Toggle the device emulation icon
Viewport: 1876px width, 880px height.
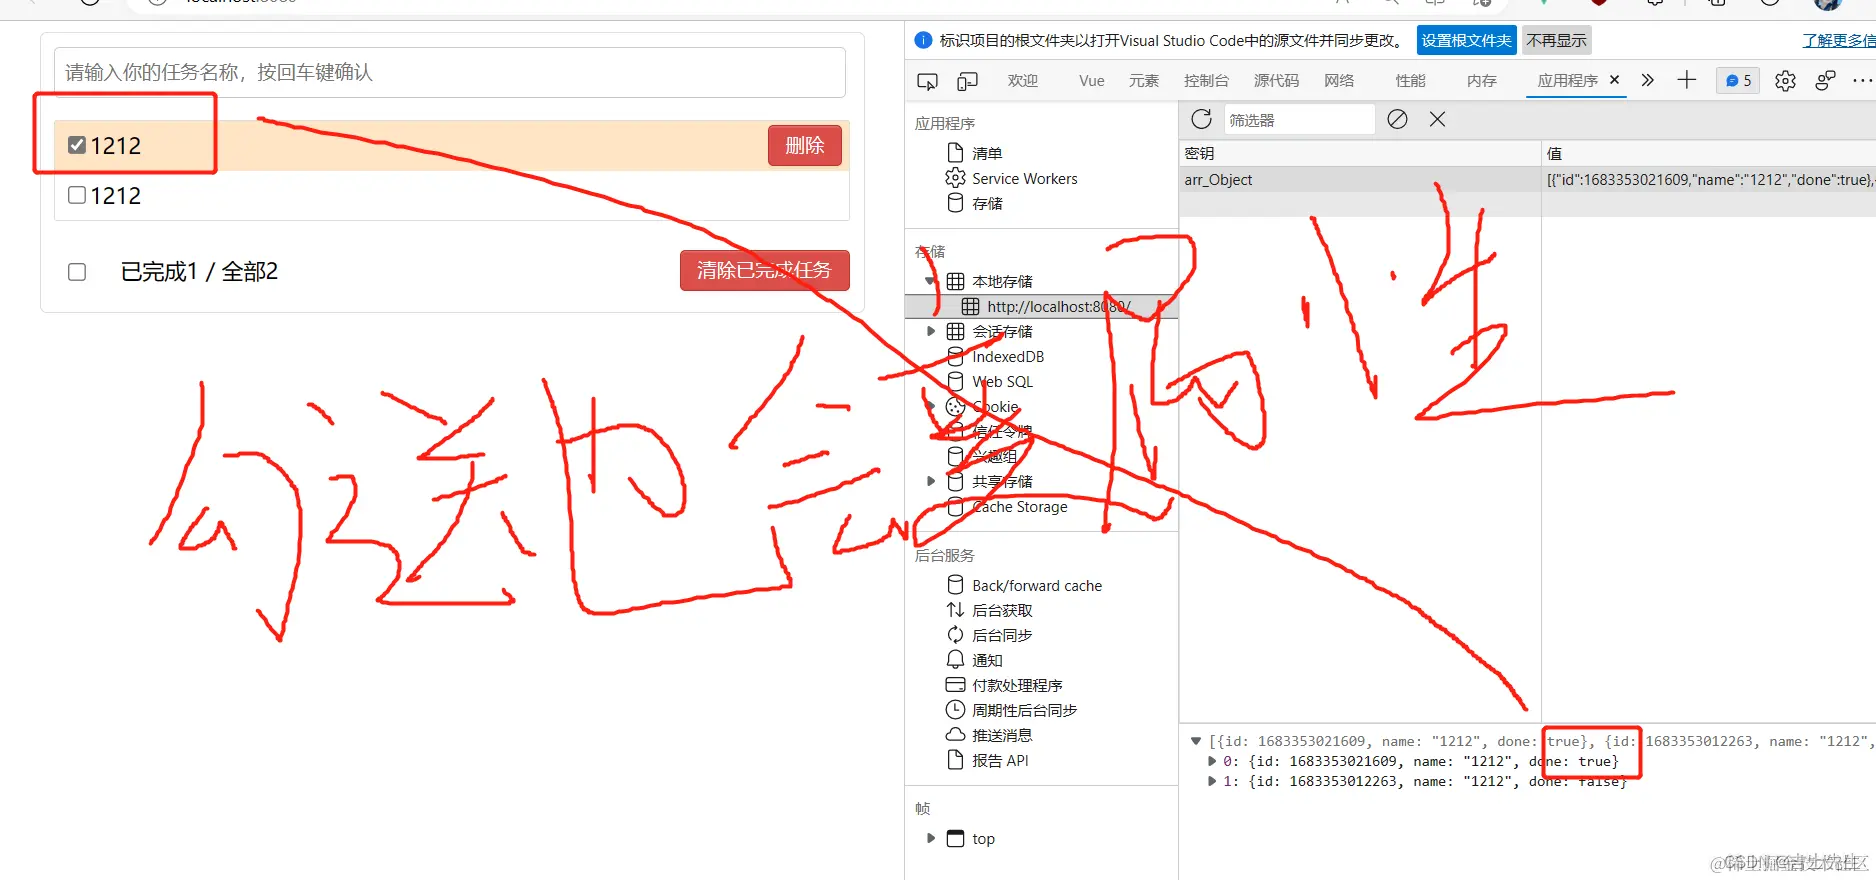967,81
